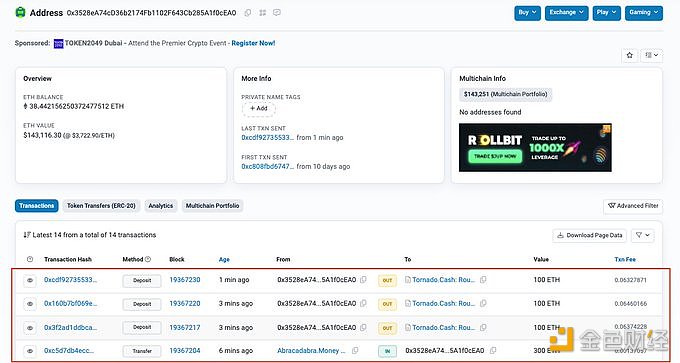Copy the address at the page top

pos(248,13)
